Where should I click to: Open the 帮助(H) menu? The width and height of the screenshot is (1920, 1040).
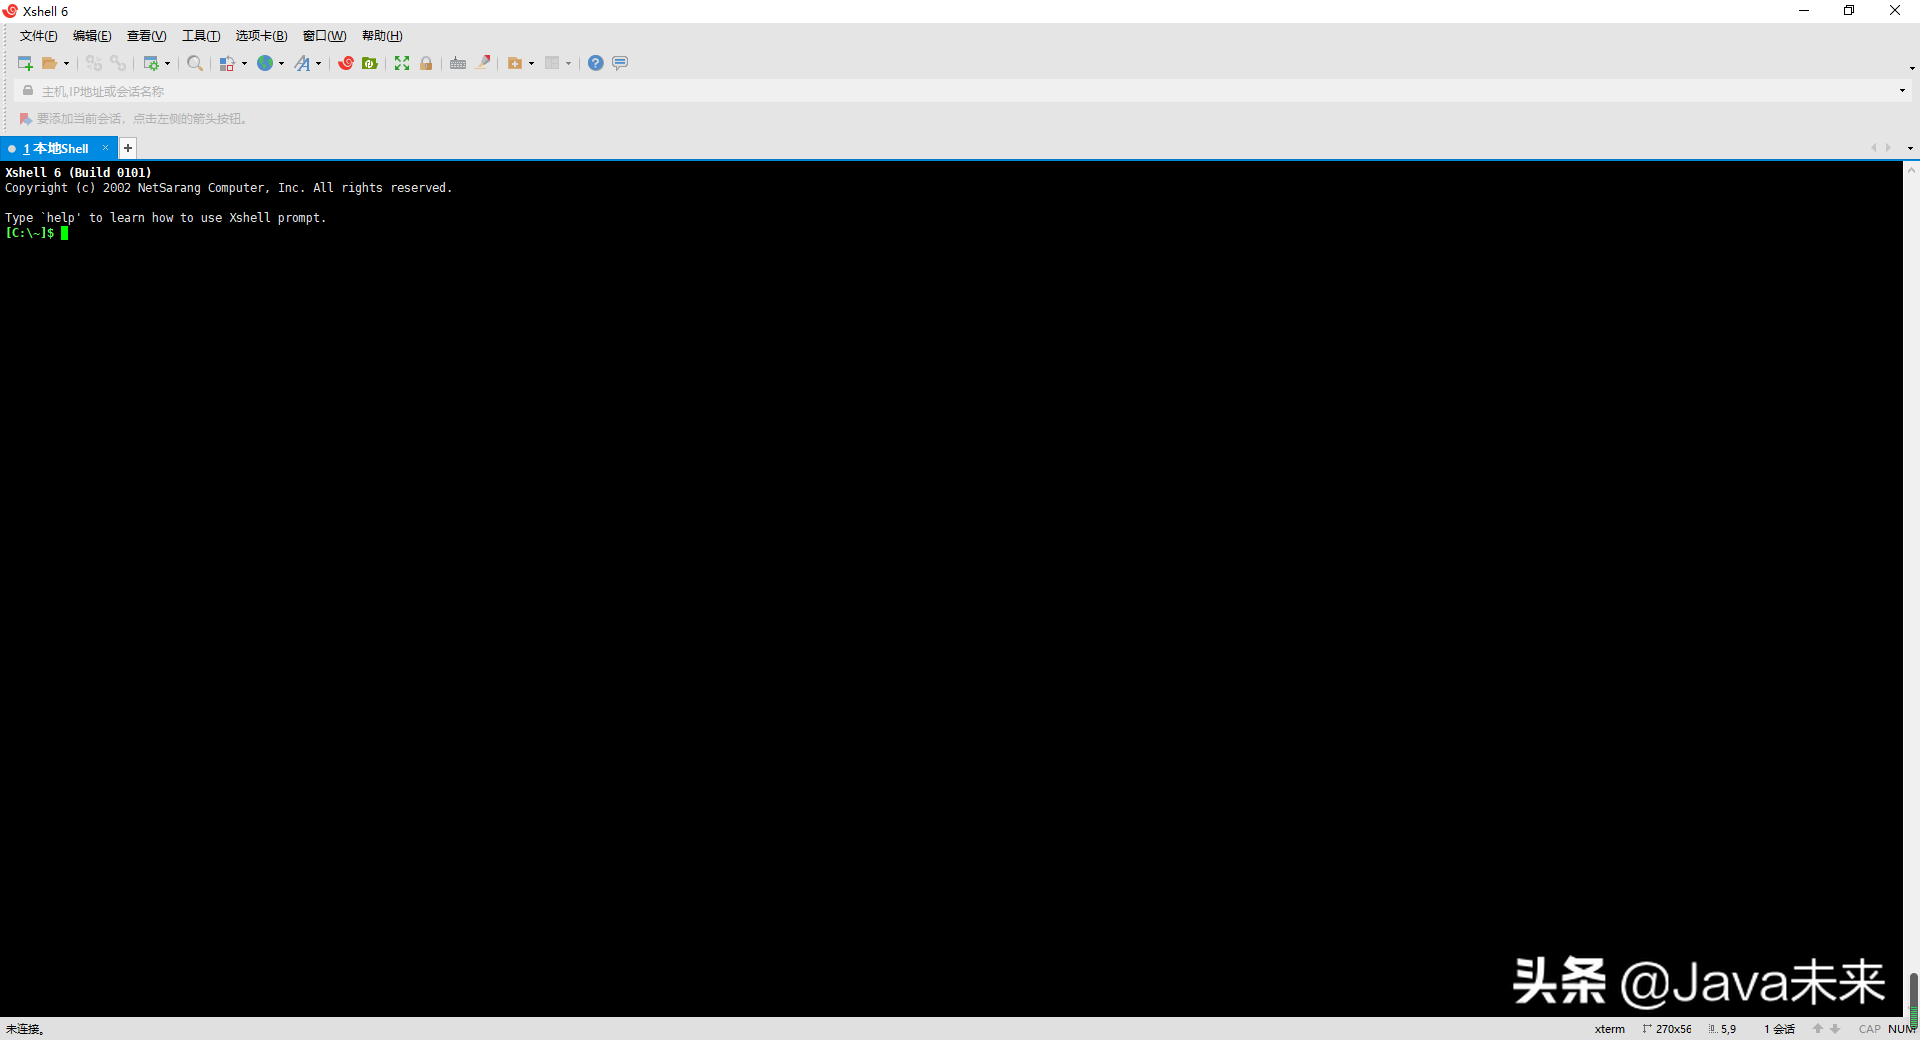(382, 36)
